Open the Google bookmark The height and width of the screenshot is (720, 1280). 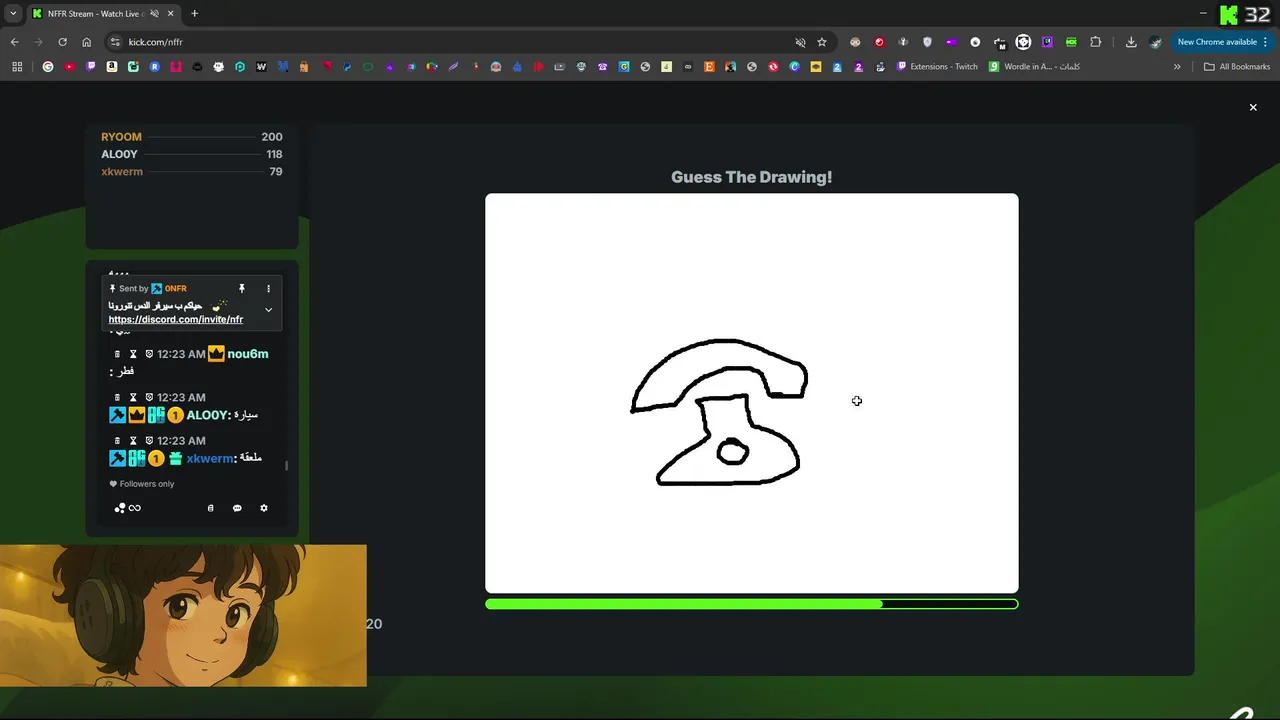48,67
